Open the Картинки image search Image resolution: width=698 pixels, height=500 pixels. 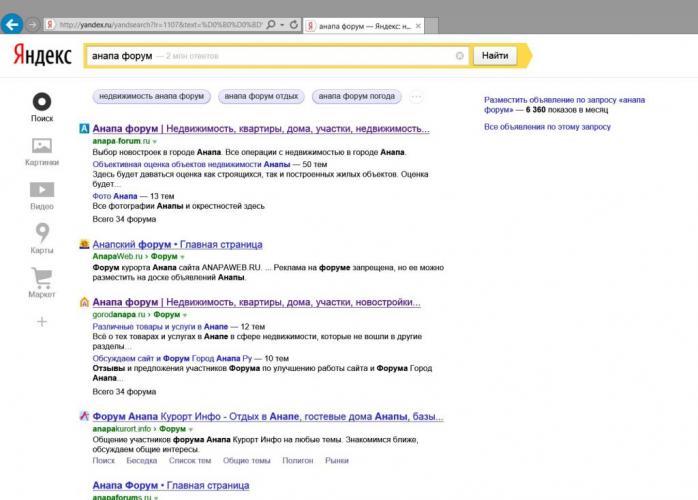coord(42,152)
